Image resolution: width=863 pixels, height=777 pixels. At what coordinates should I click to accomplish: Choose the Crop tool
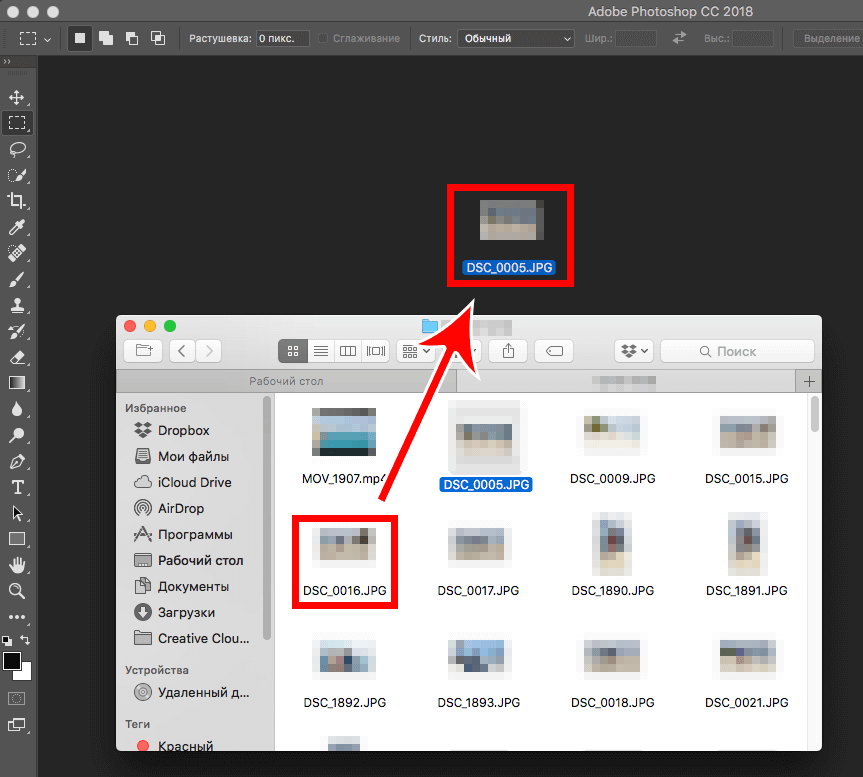tap(17, 201)
